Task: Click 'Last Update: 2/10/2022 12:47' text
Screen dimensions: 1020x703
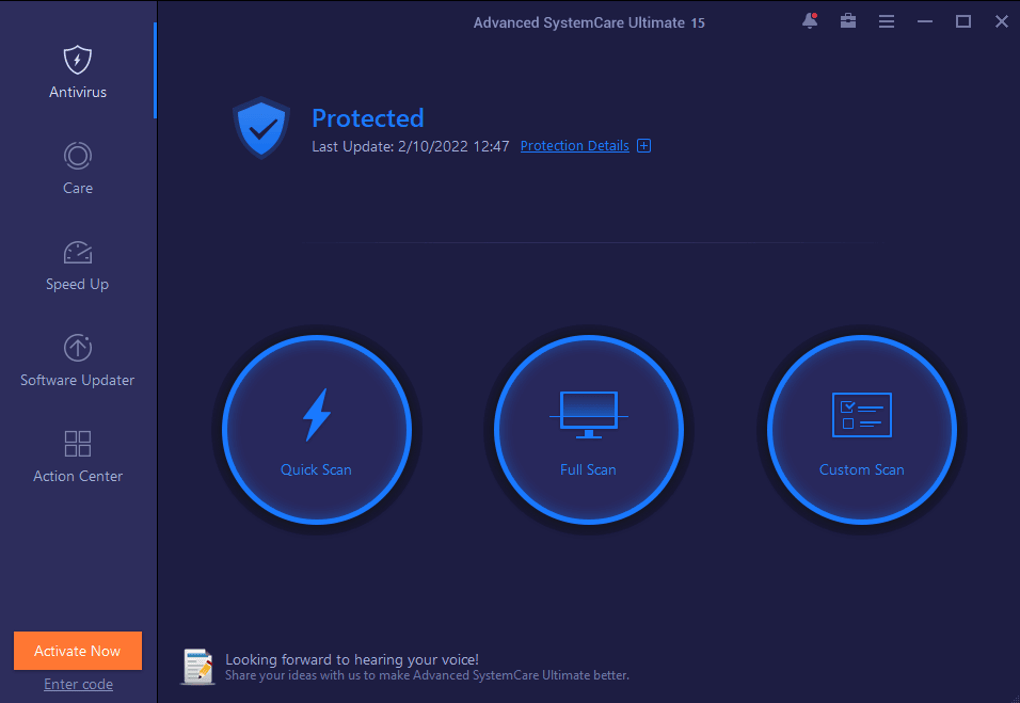Action: coord(410,146)
